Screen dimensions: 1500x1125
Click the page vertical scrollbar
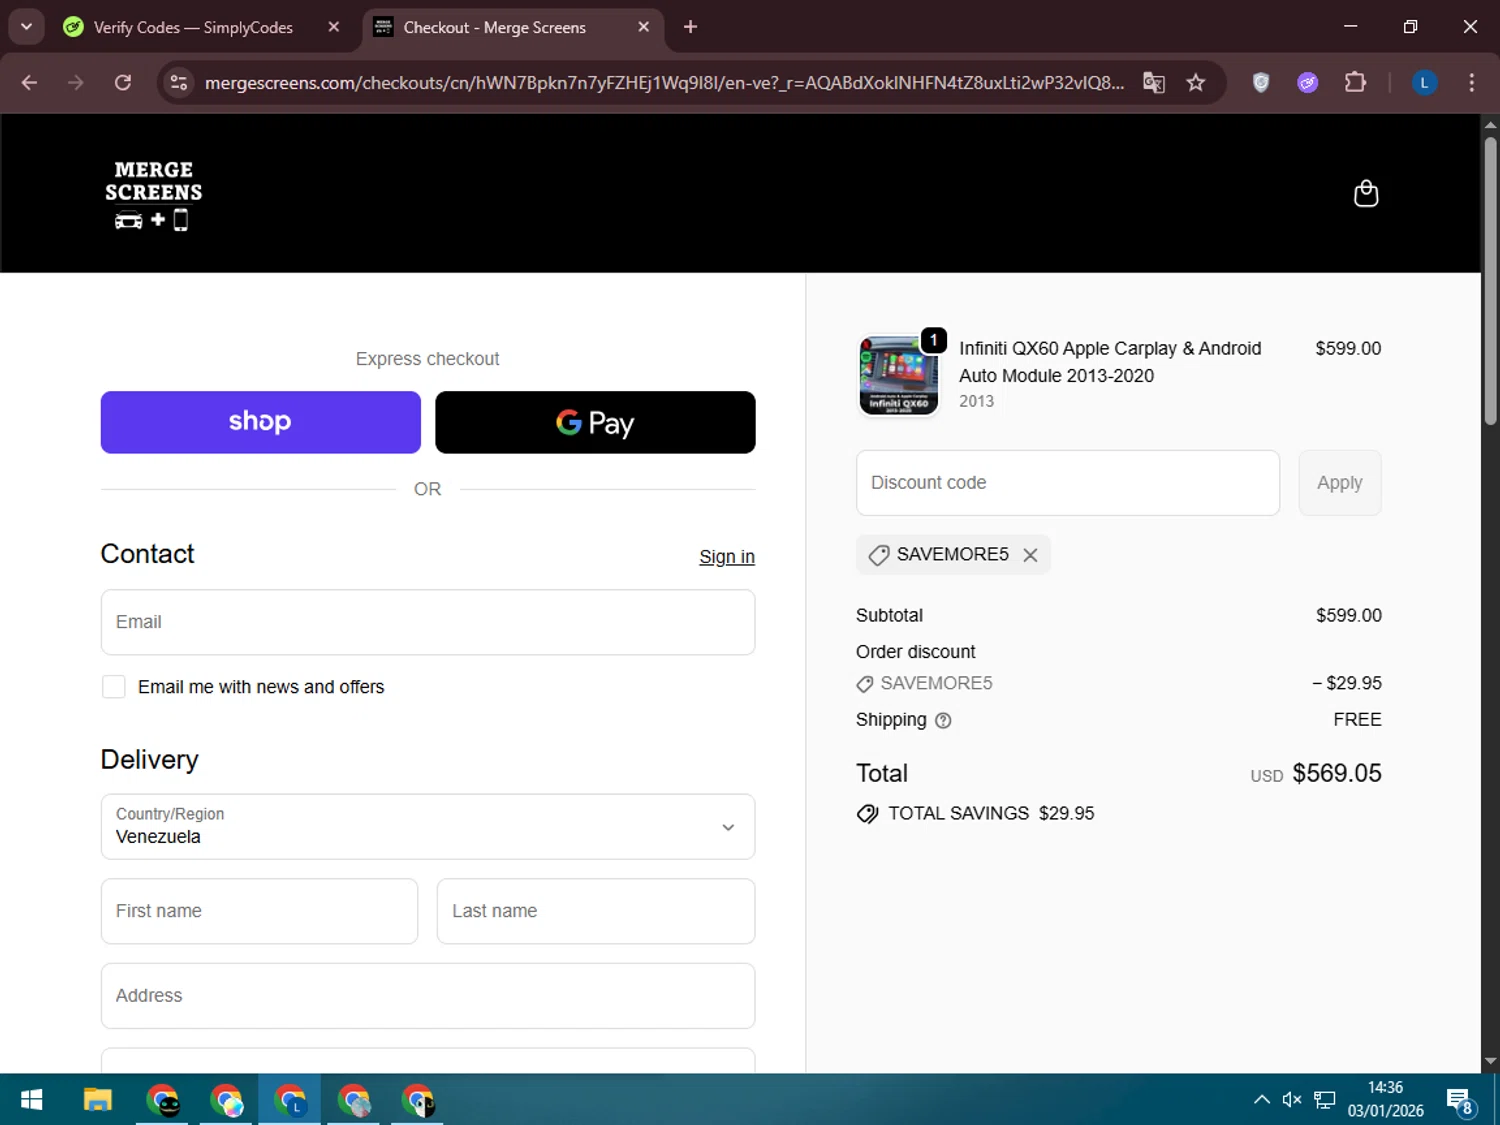(x=1490, y=280)
